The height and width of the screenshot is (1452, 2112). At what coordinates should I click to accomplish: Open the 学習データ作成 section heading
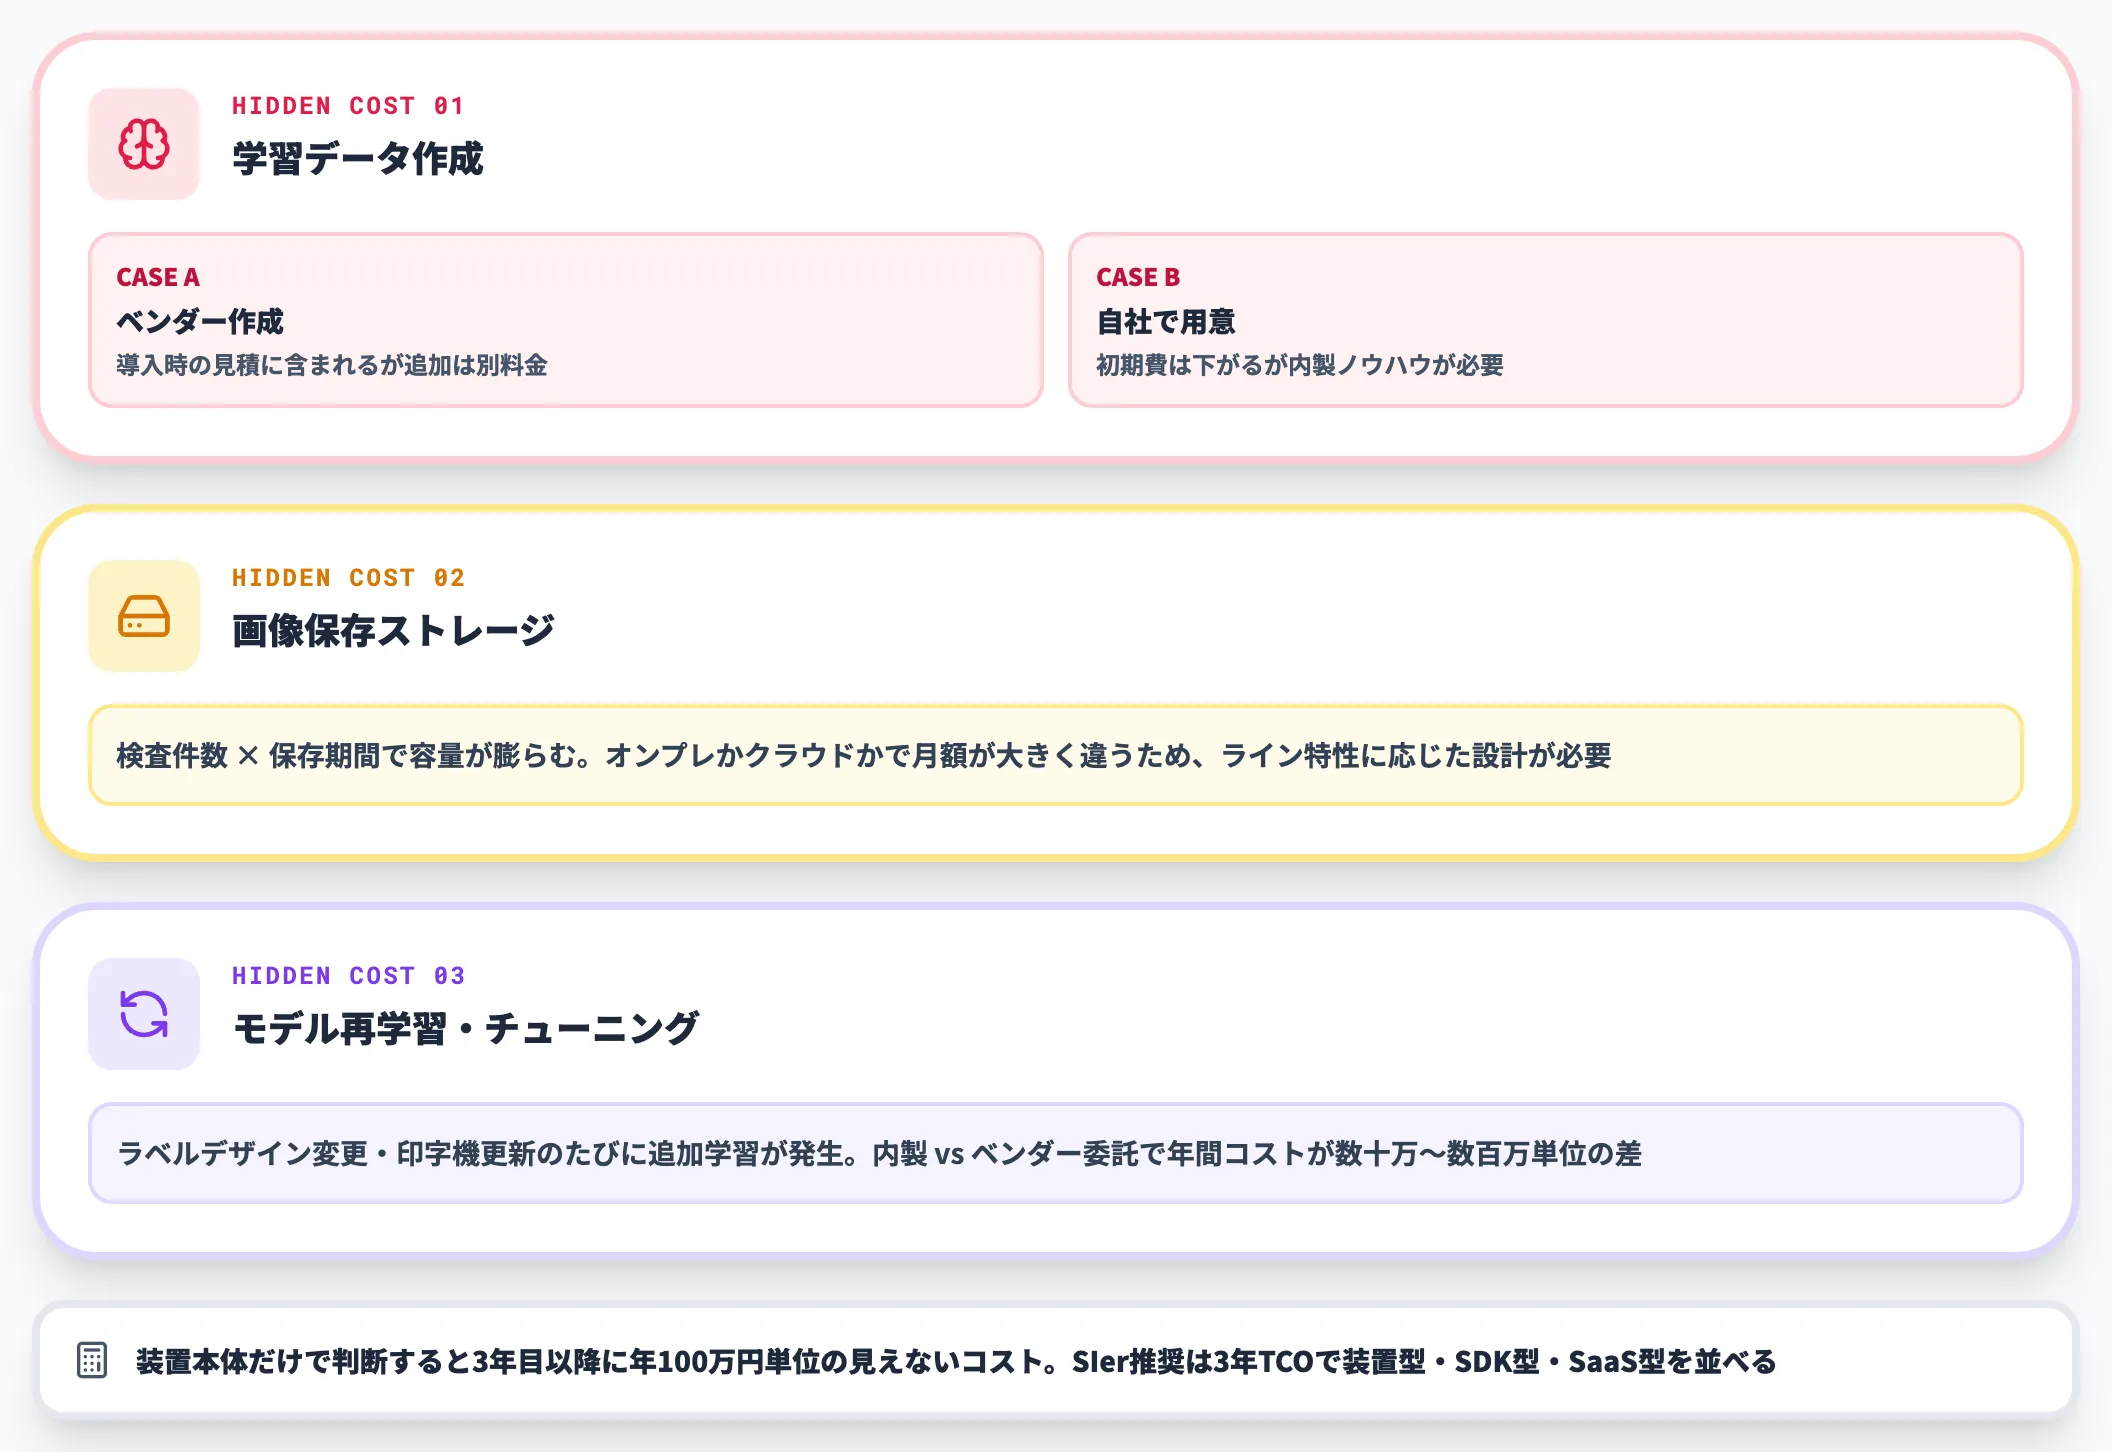point(358,155)
